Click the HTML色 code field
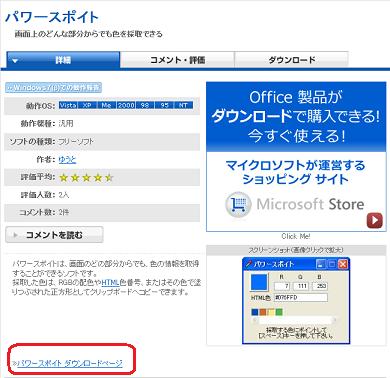The image size is (390, 378). coord(301,297)
